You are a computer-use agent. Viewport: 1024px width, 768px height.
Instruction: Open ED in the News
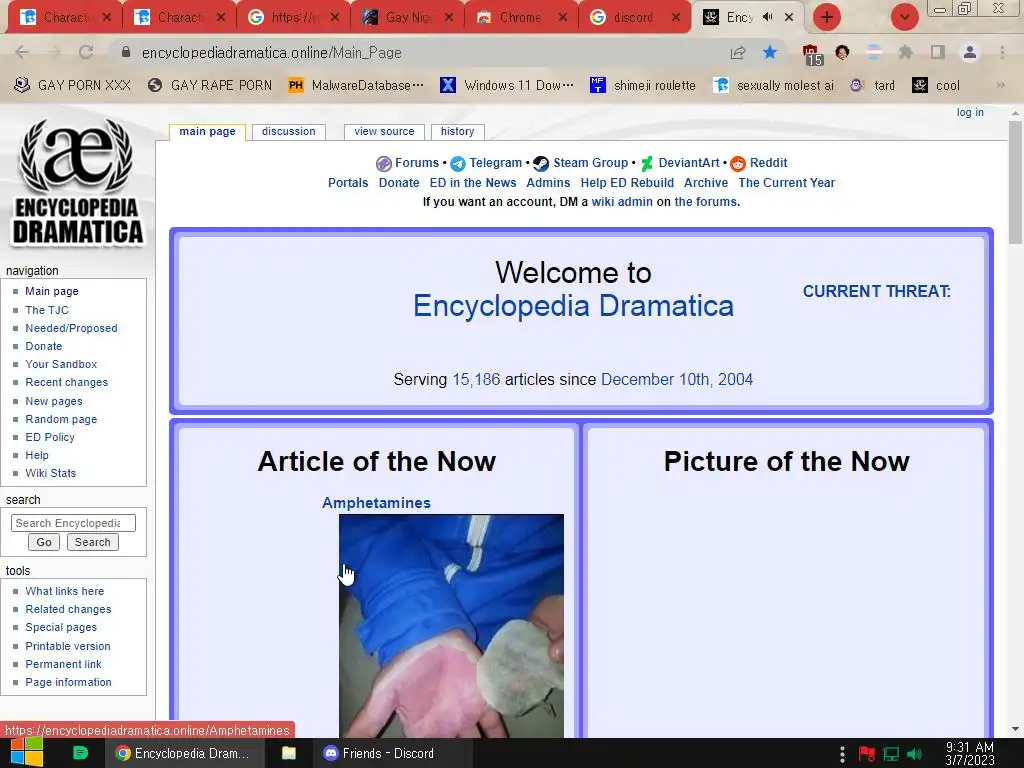coord(473,183)
